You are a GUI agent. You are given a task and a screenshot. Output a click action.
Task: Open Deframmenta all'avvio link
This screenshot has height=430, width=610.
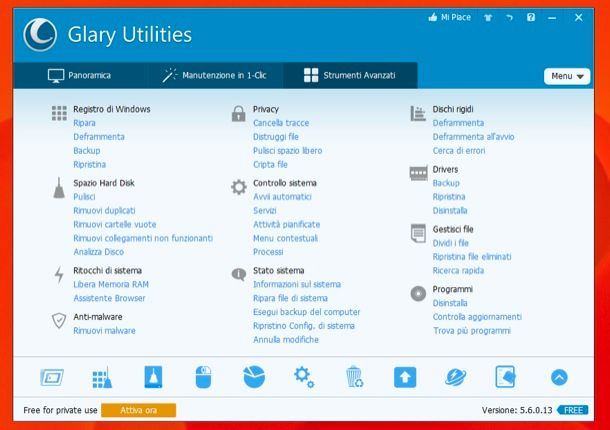pos(473,137)
